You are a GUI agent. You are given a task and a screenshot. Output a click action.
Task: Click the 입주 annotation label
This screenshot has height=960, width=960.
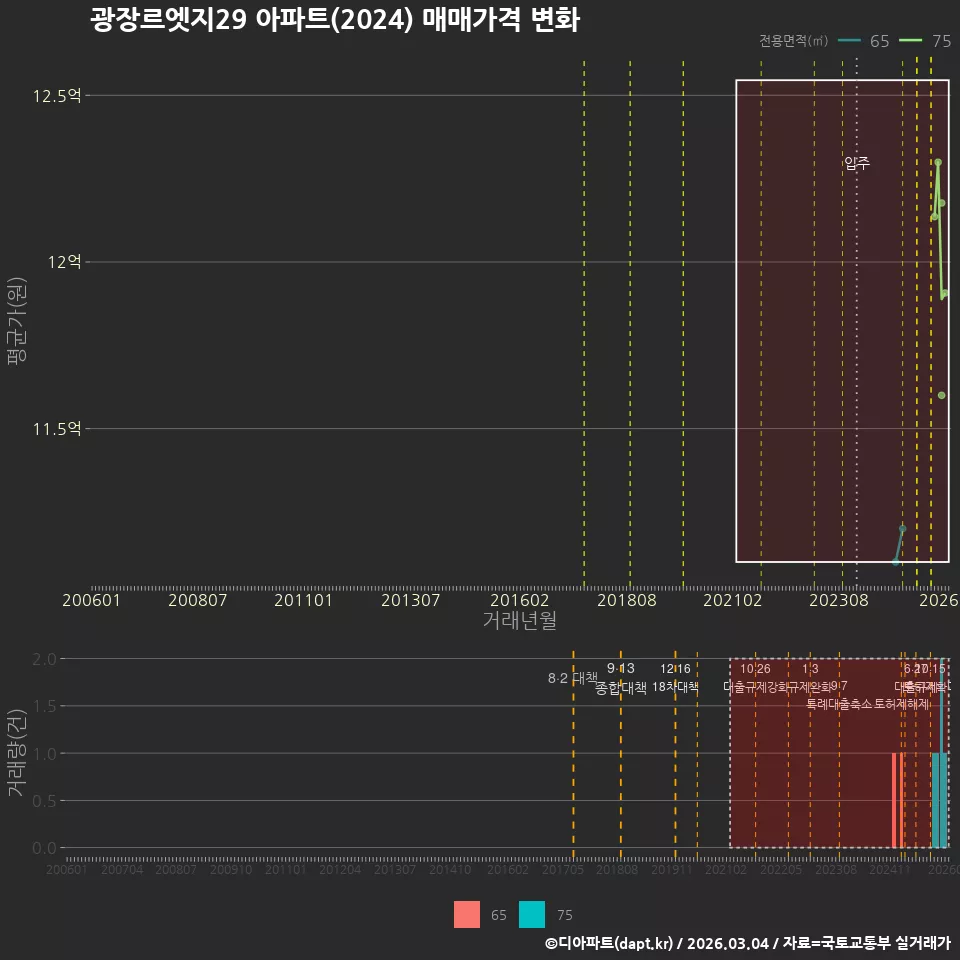click(857, 163)
